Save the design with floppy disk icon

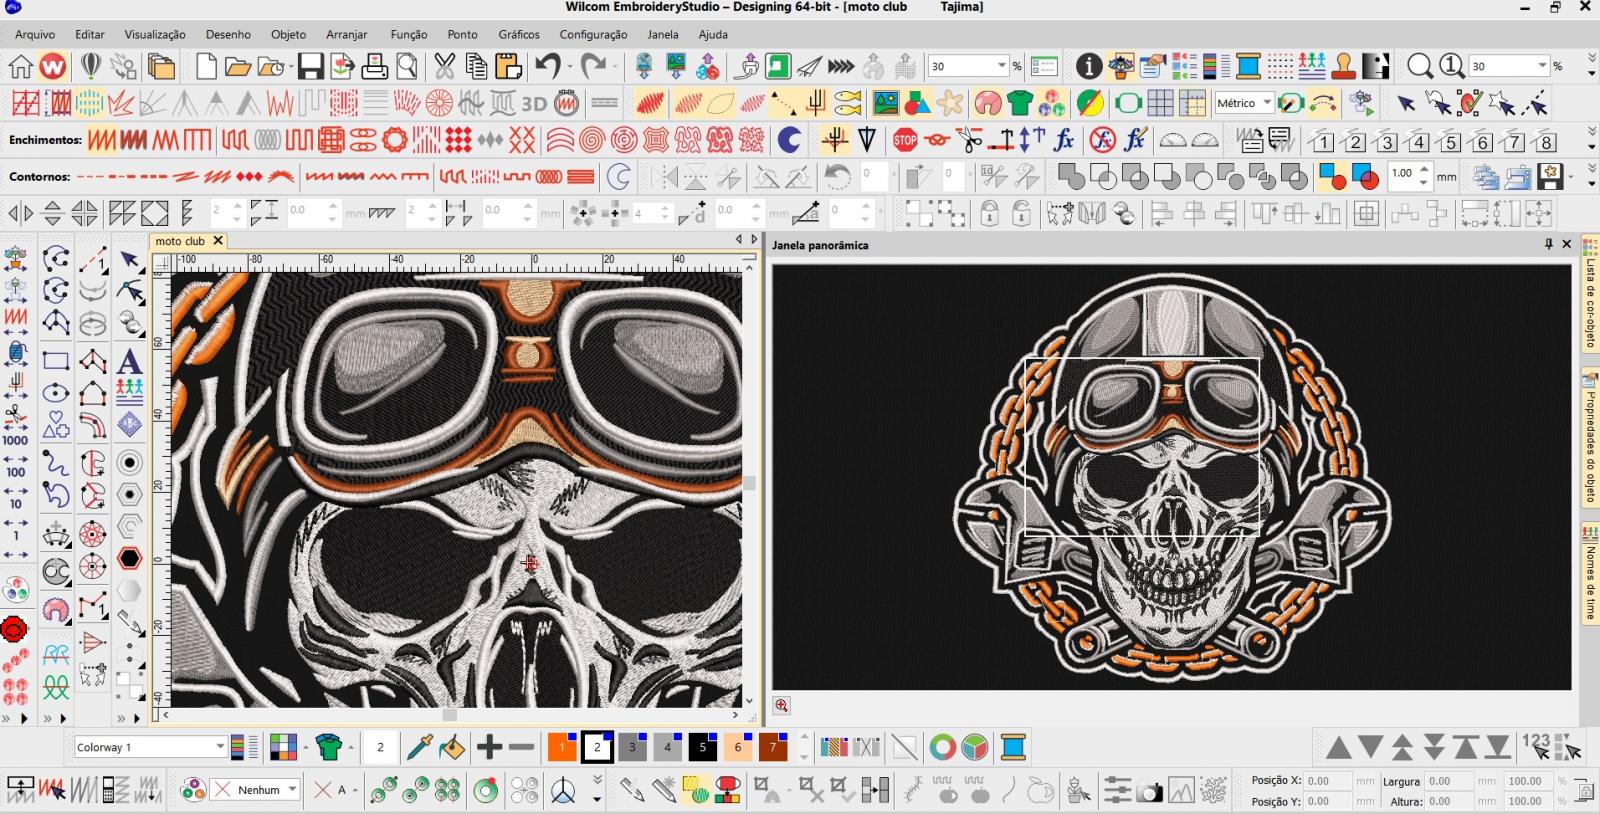(311, 67)
